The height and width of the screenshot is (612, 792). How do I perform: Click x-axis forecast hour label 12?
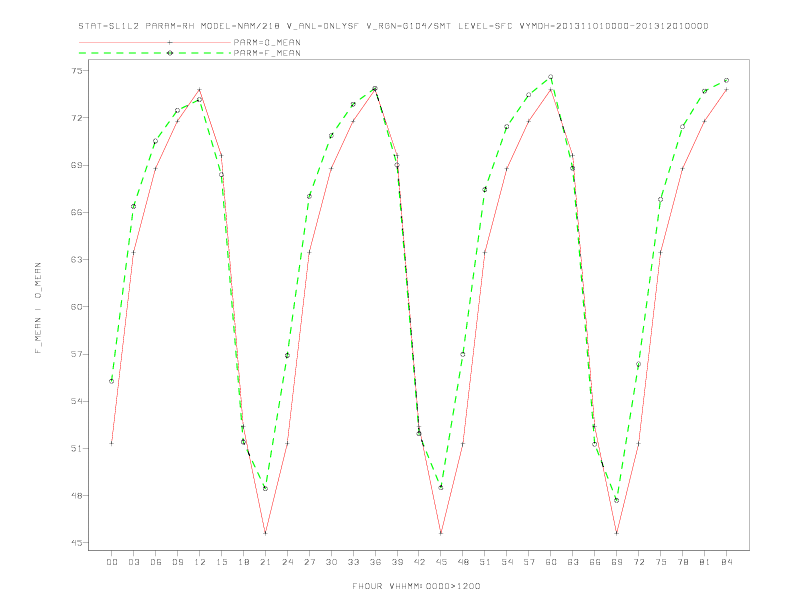[x=200, y=562]
